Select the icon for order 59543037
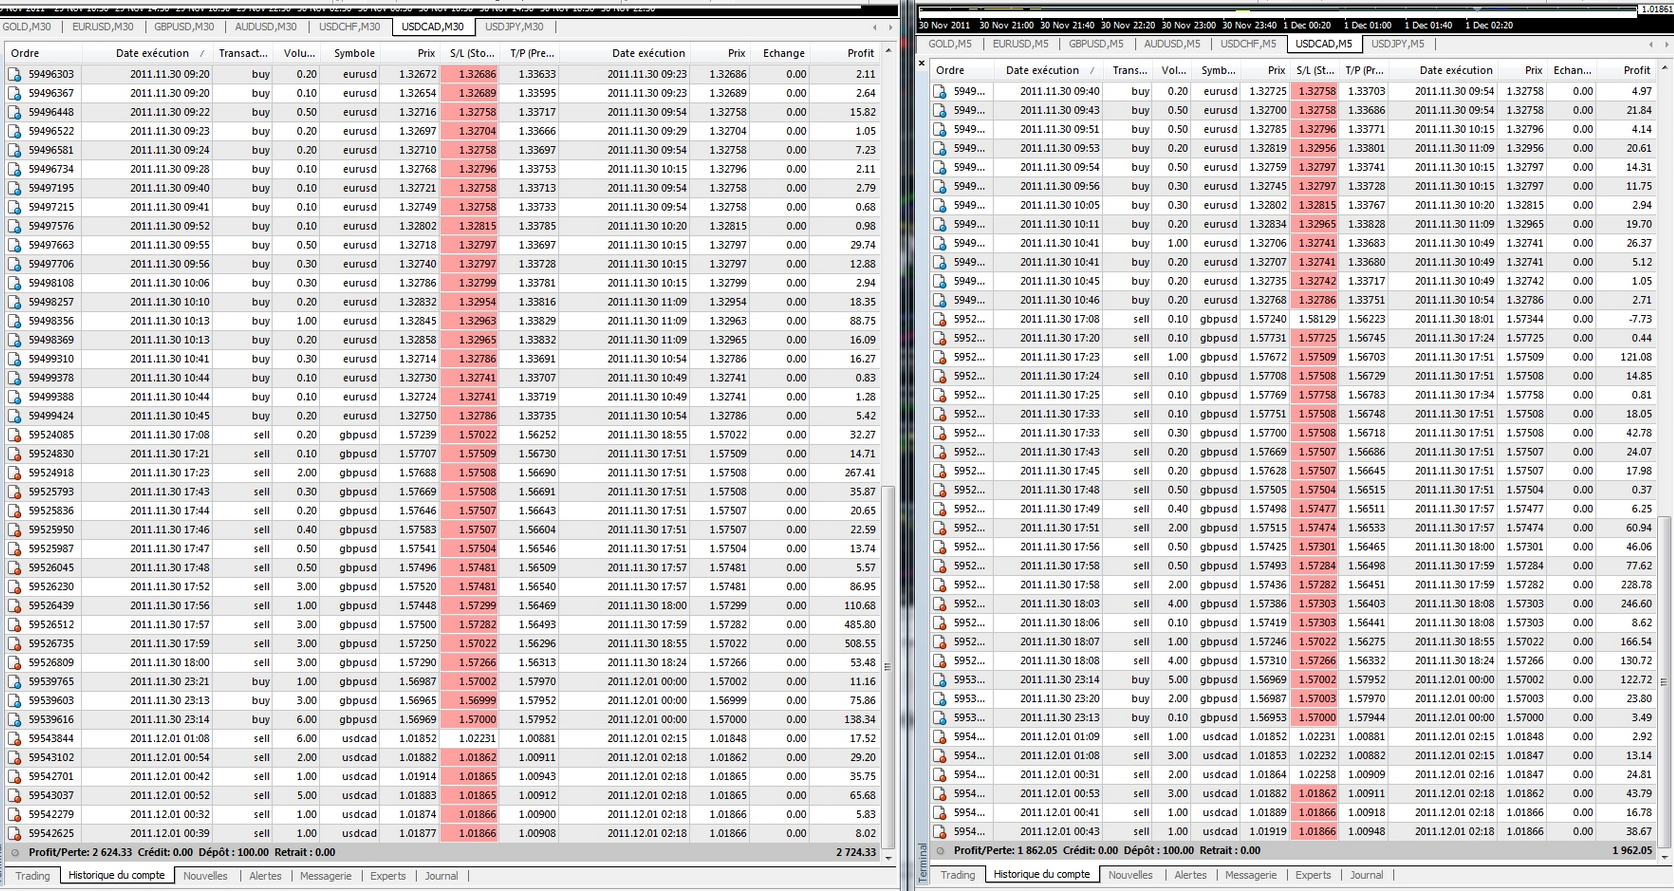This screenshot has width=1674, height=891. tap(14, 796)
